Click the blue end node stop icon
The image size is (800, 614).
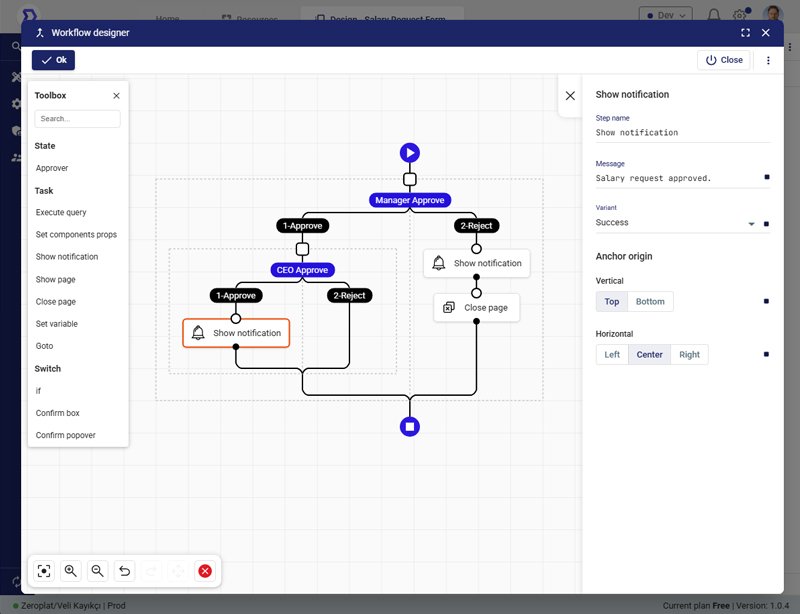[409, 427]
